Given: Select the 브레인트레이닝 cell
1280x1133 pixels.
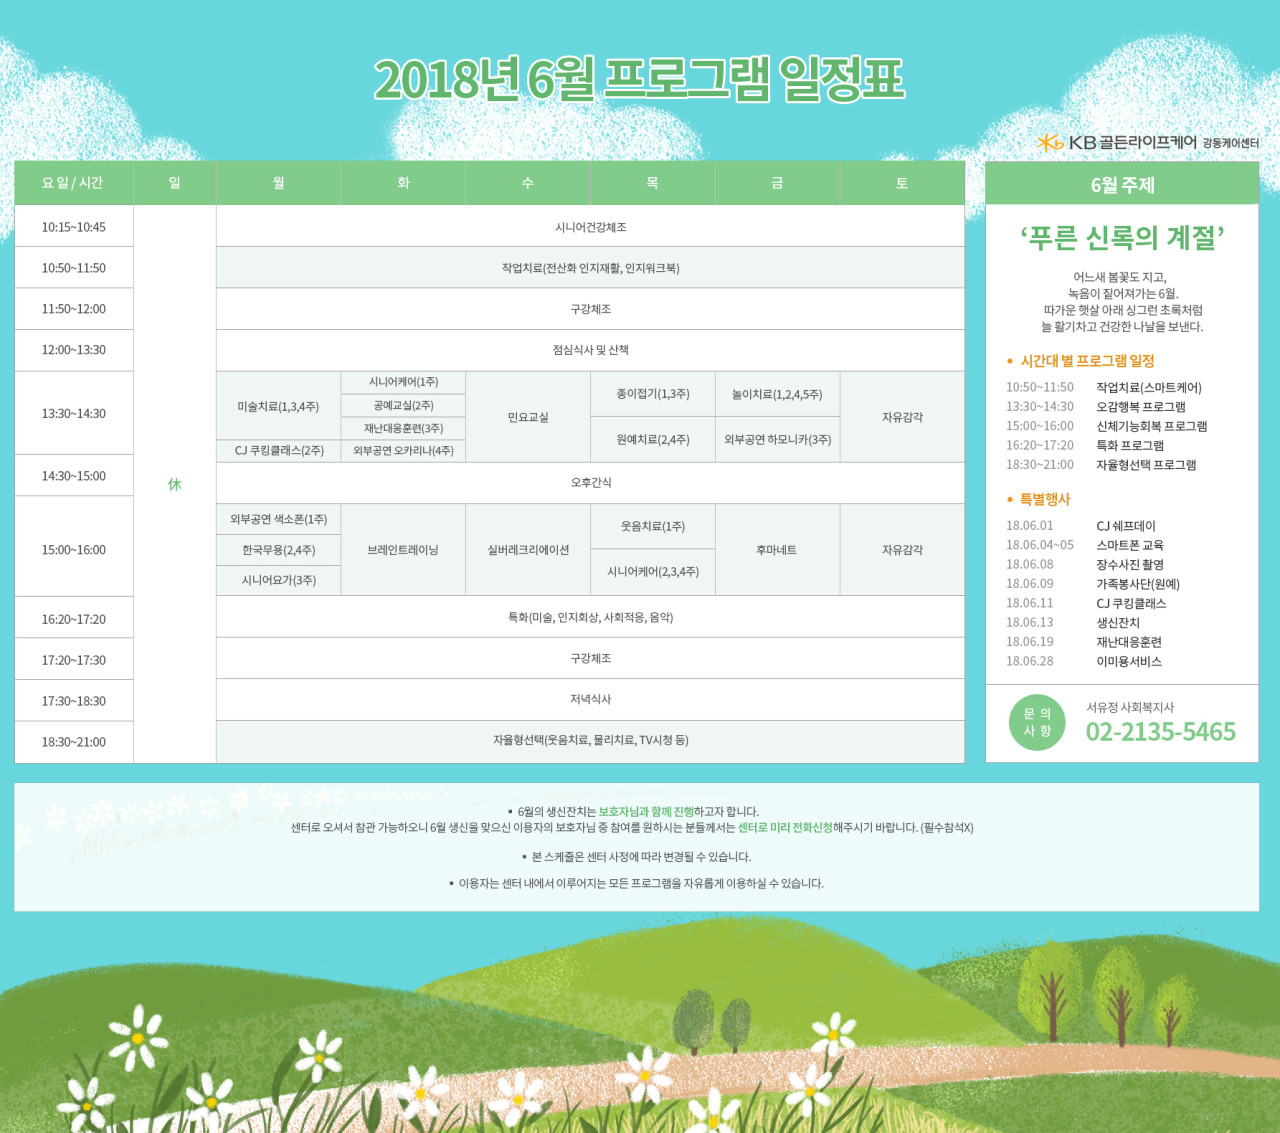Looking at the screenshot, I should coord(403,550).
